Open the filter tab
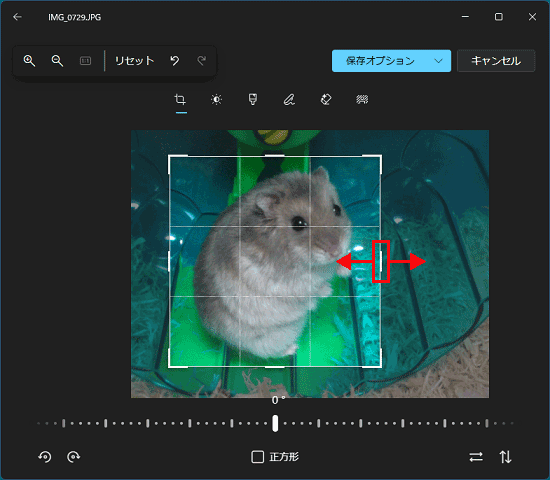Image resolution: width=550 pixels, height=480 pixels. click(253, 100)
